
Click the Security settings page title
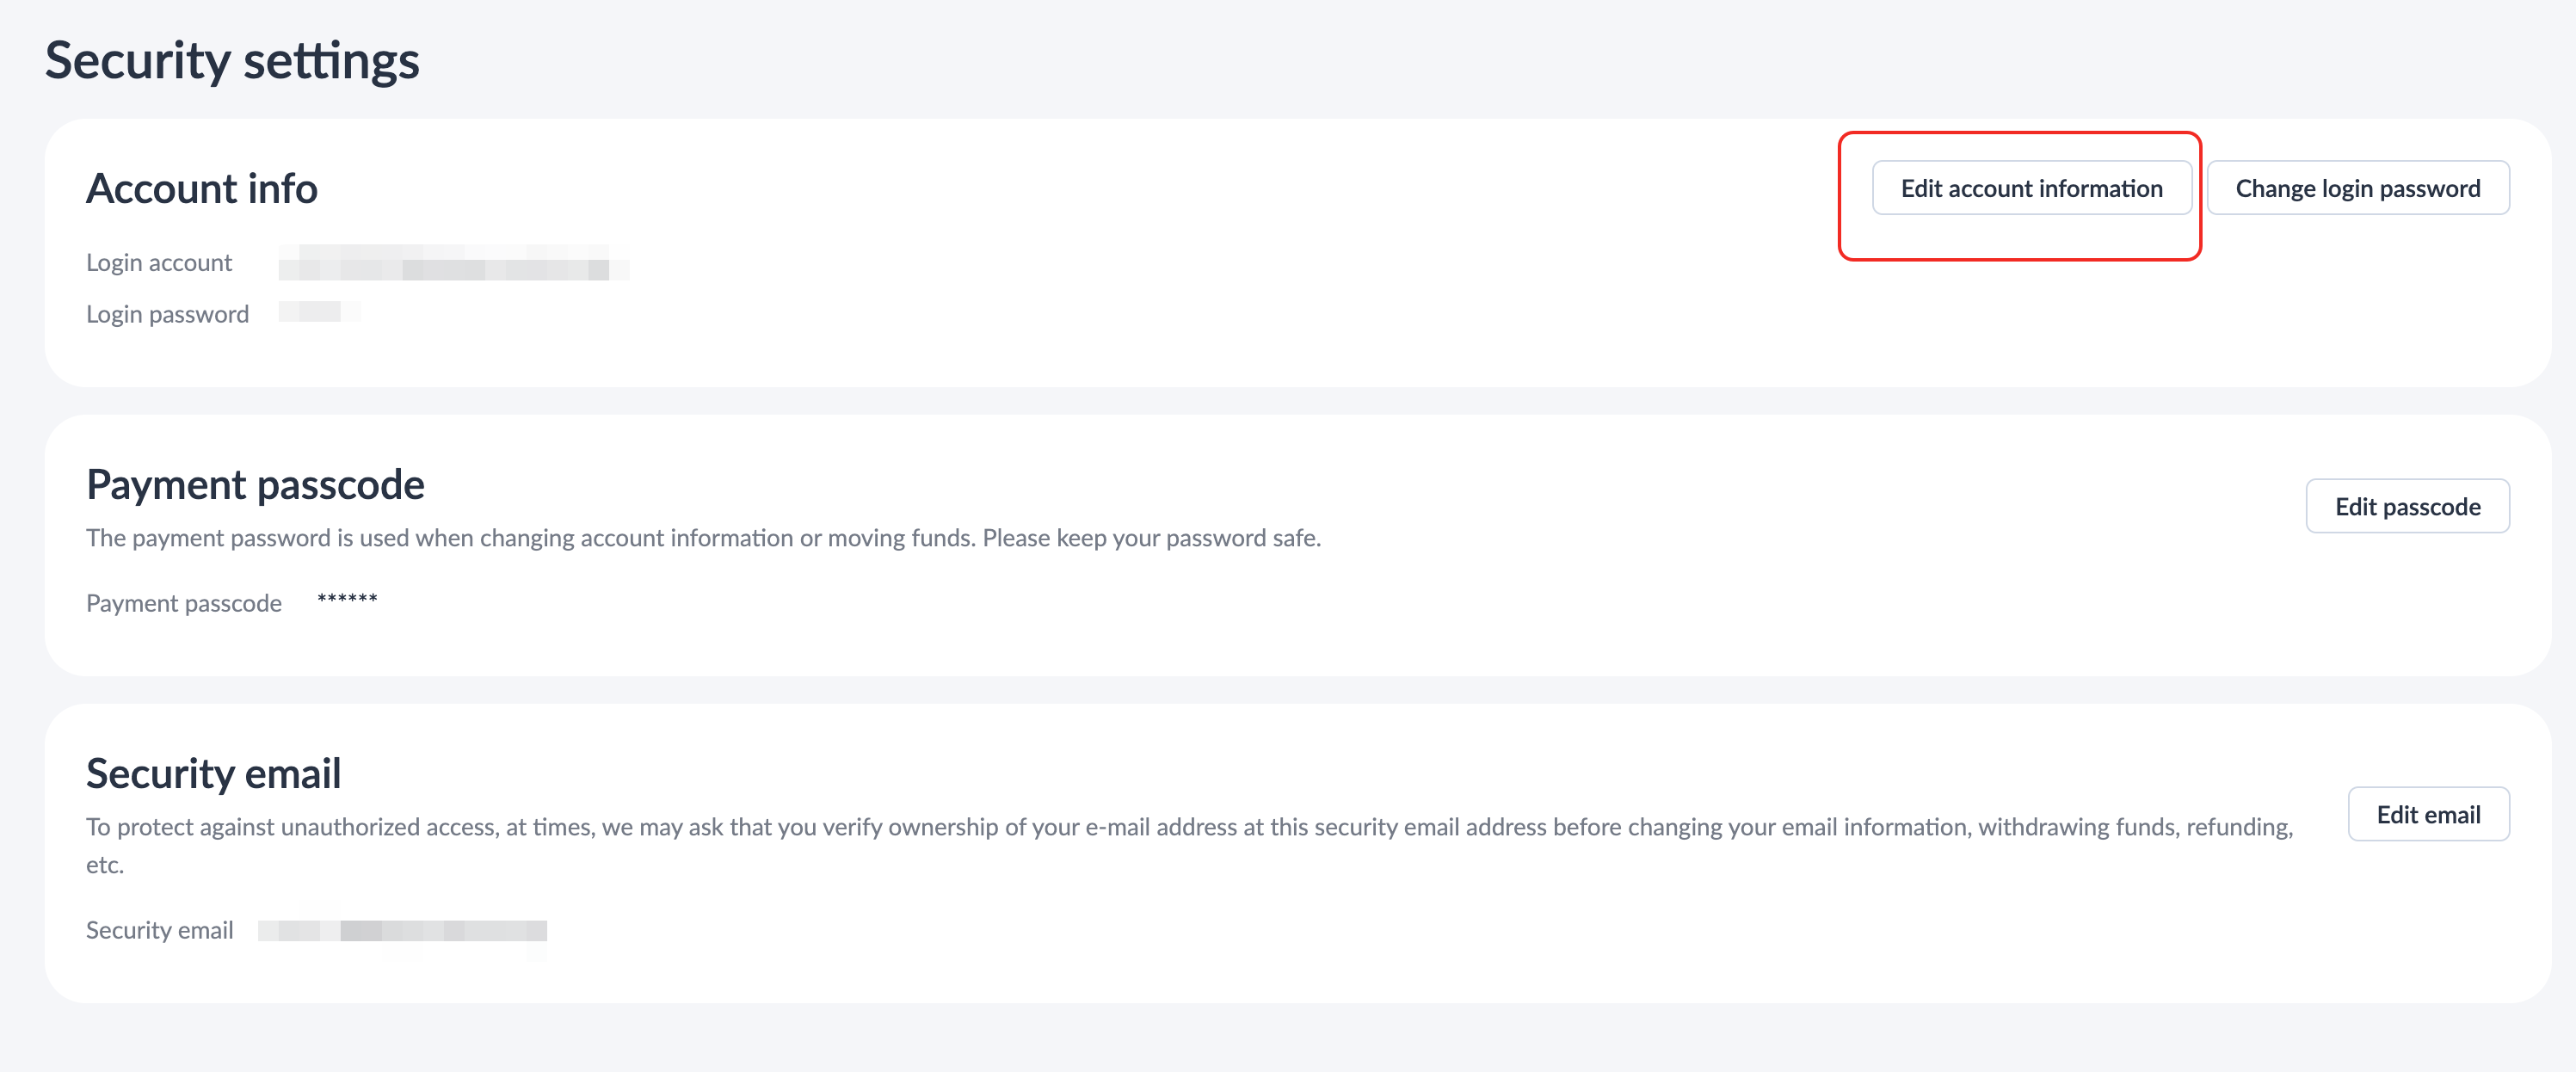(232, 60)
